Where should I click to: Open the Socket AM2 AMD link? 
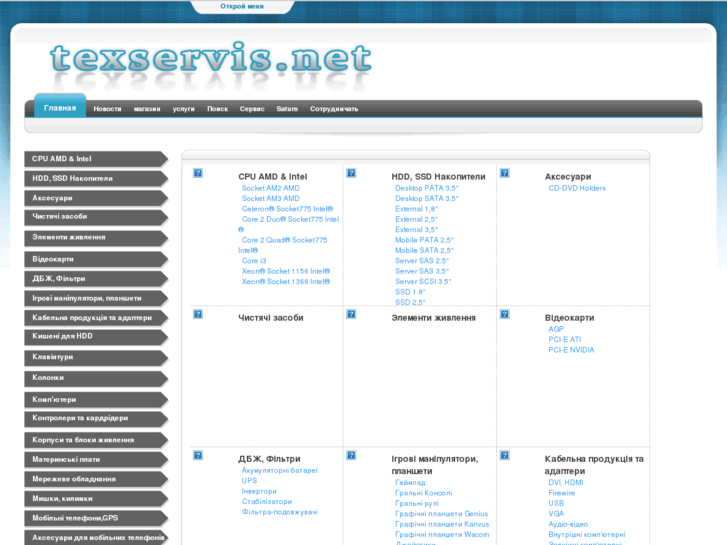[271, 188]
